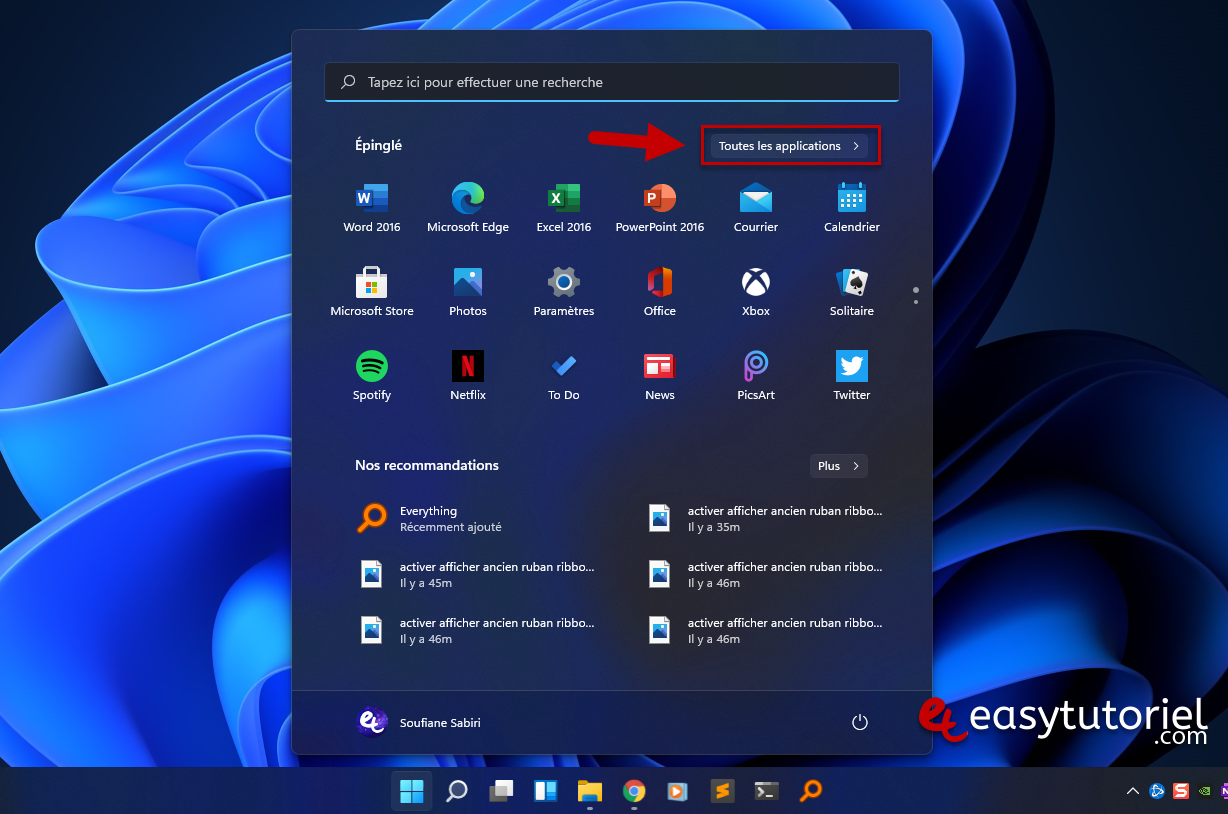The height and width of the screenshot is (814, 1228).
Task: Click the Windows Start button on taskbar
Action: tap(411, 791)
